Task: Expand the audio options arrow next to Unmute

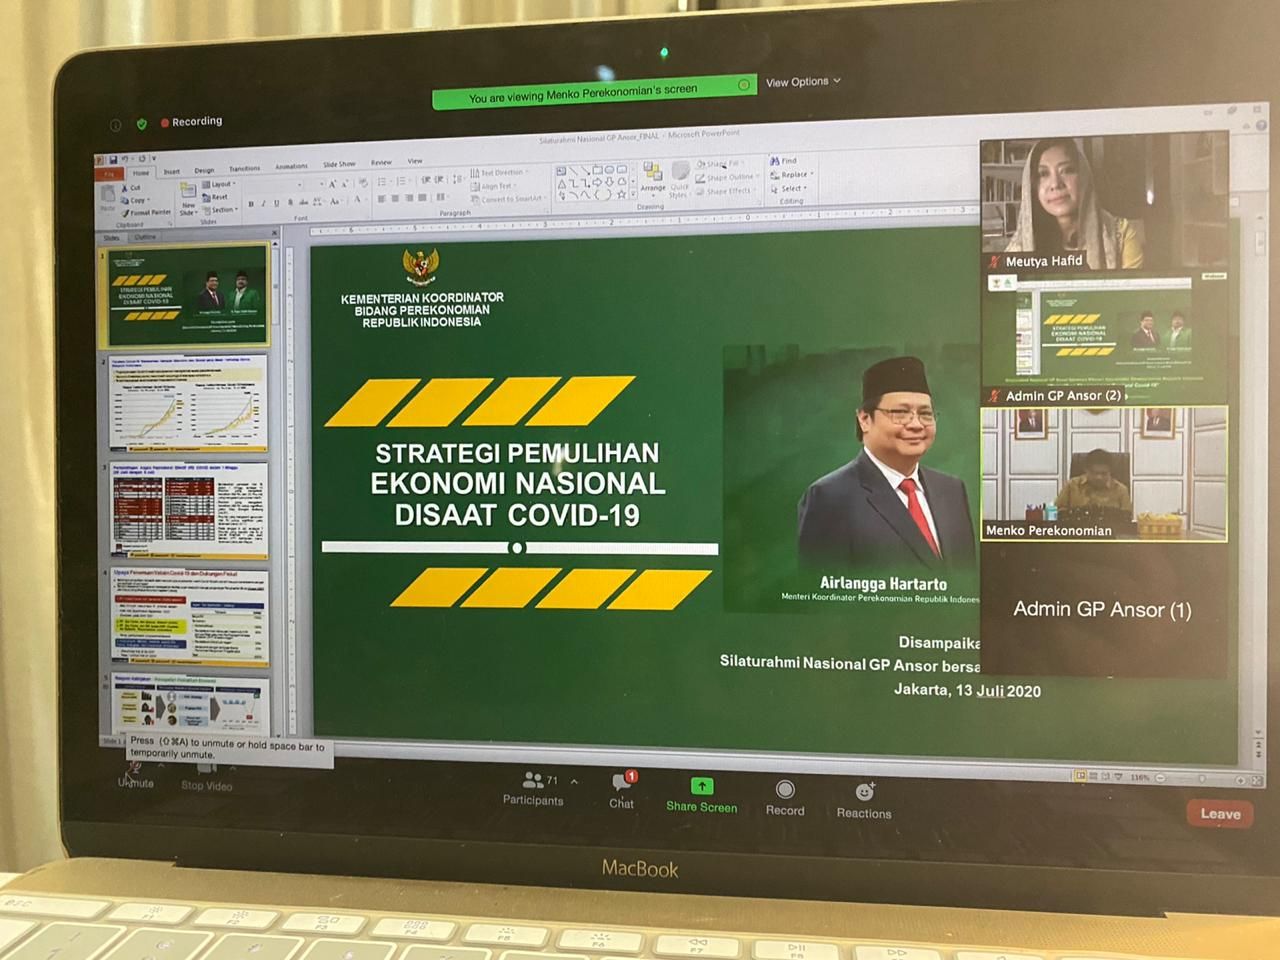Action: tap(161, 766)
